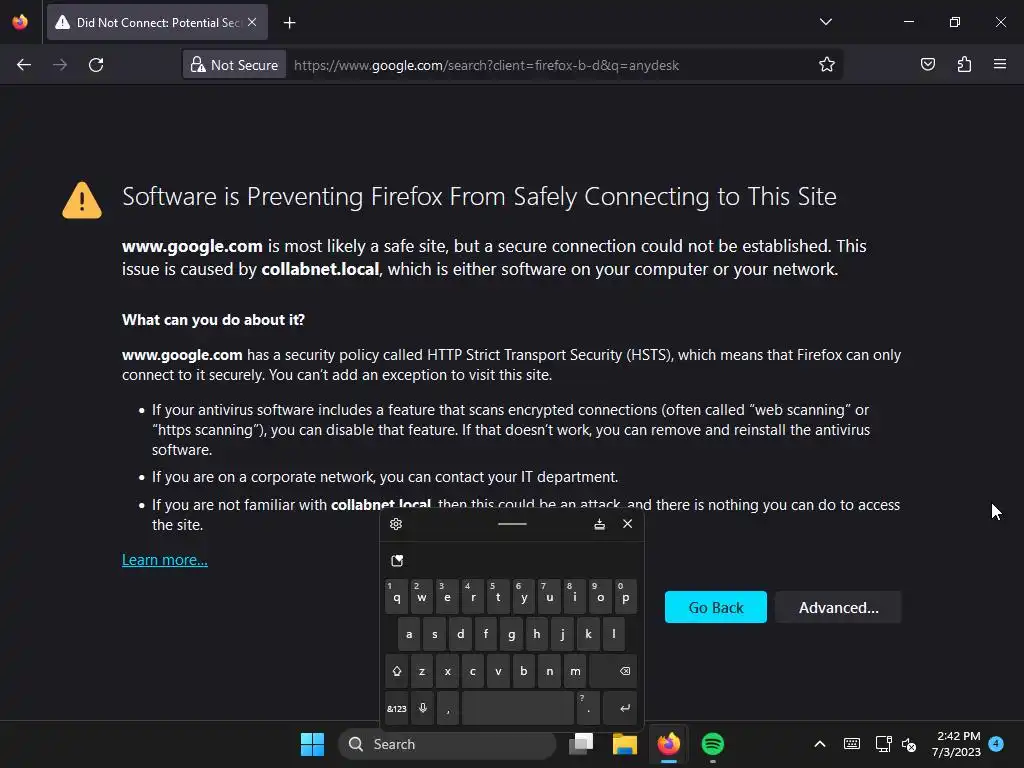Tap the i key
The height and width of the screenshot is (768, 1024).
coord(575,596)
